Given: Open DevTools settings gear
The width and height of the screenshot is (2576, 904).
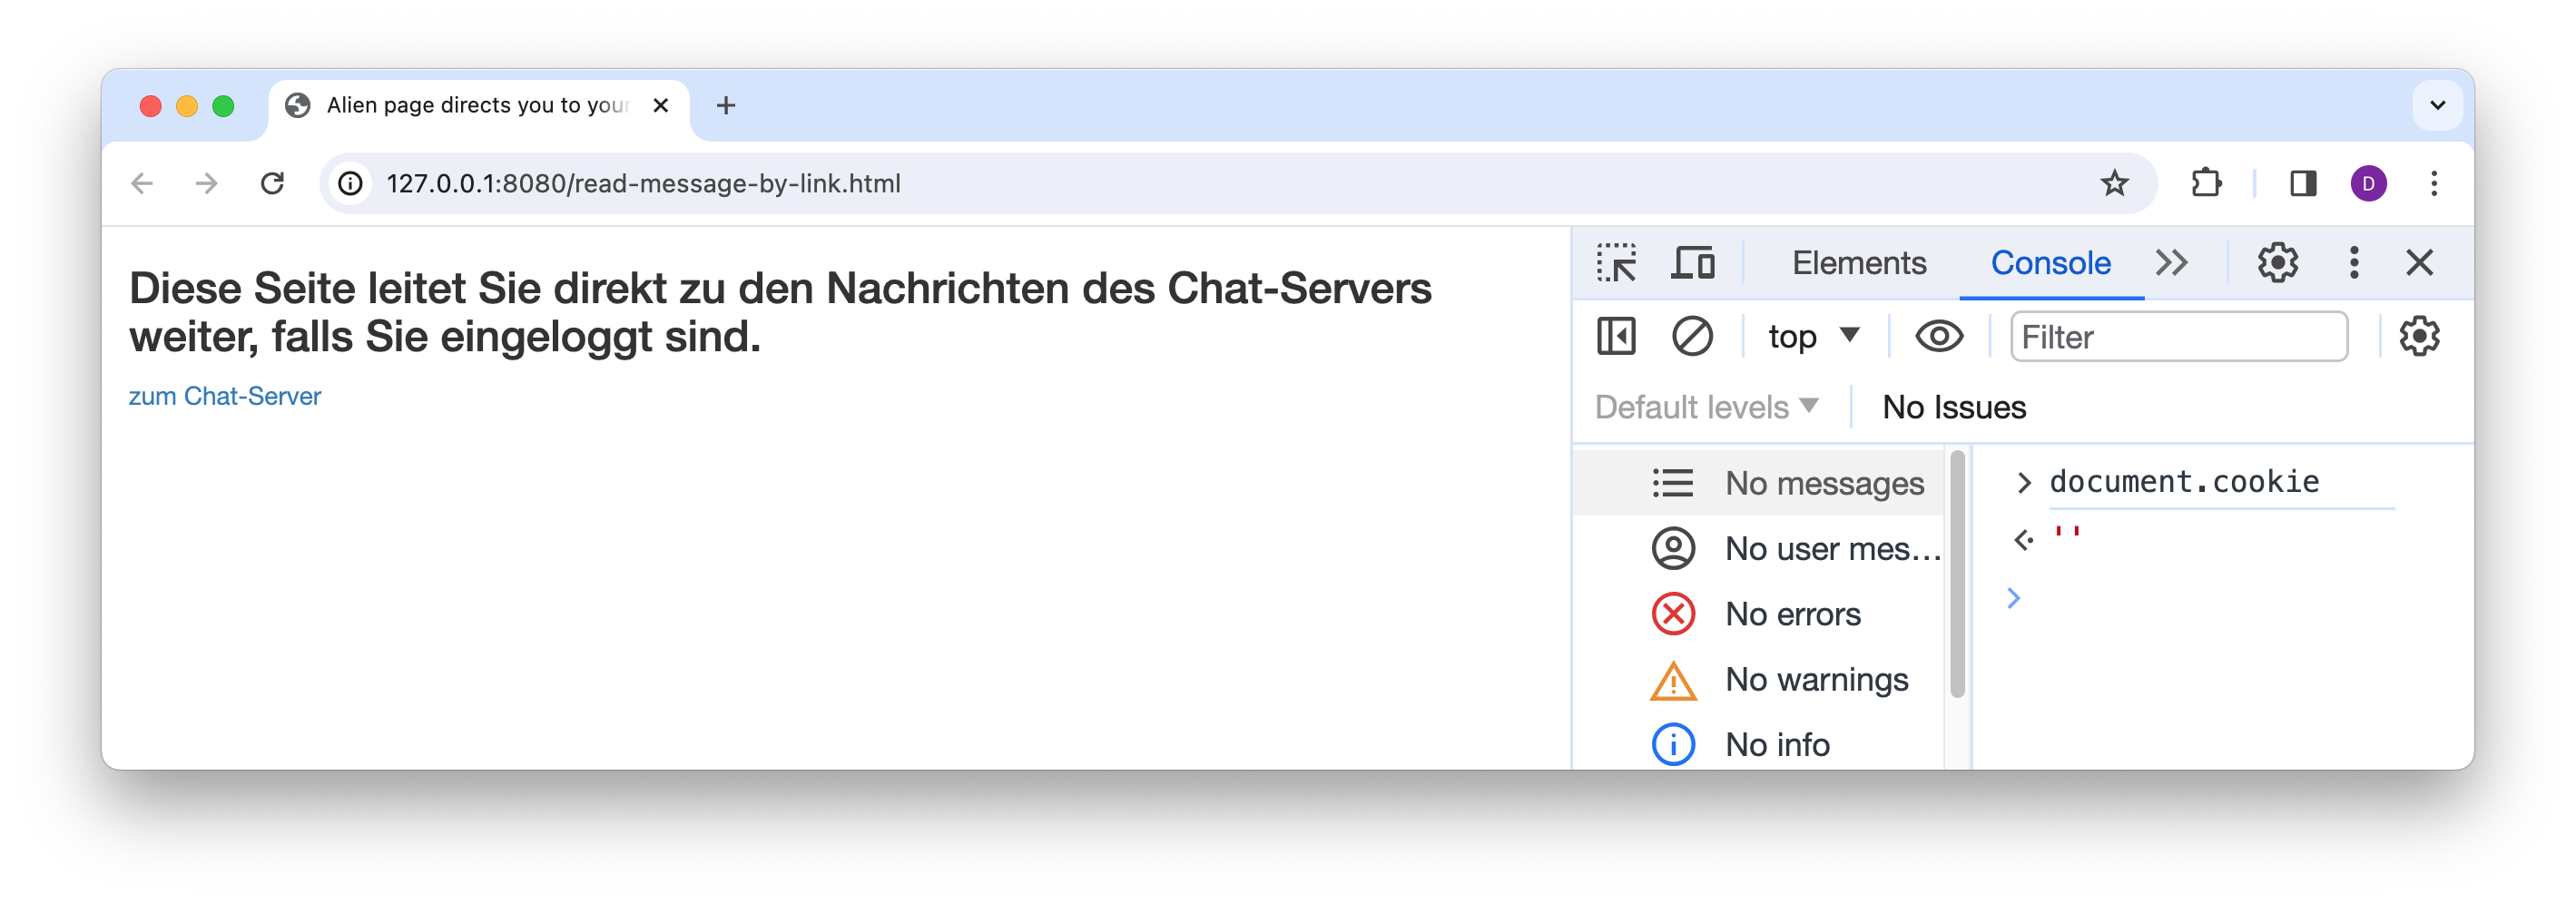Looking at the screenshot, I should (2277, 263).
